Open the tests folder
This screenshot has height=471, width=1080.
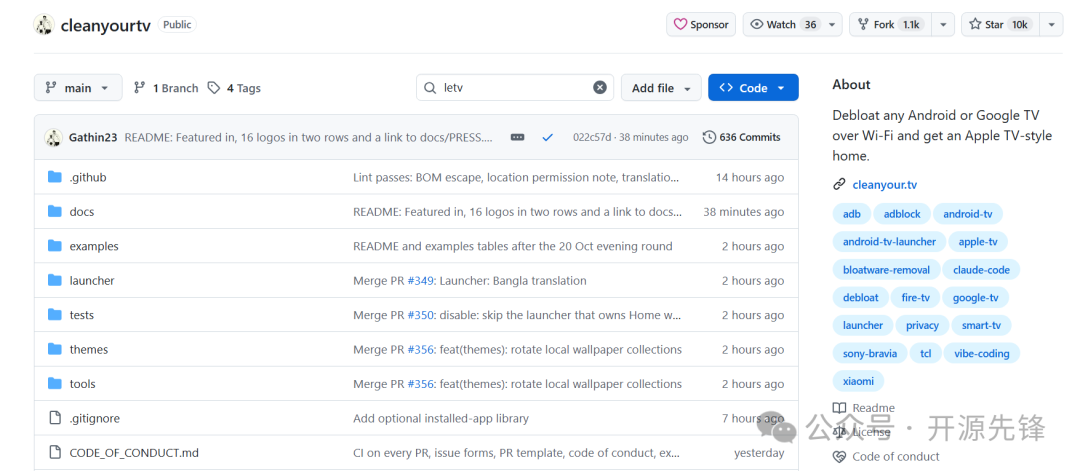pyautogui.click(x=81, y=315)
